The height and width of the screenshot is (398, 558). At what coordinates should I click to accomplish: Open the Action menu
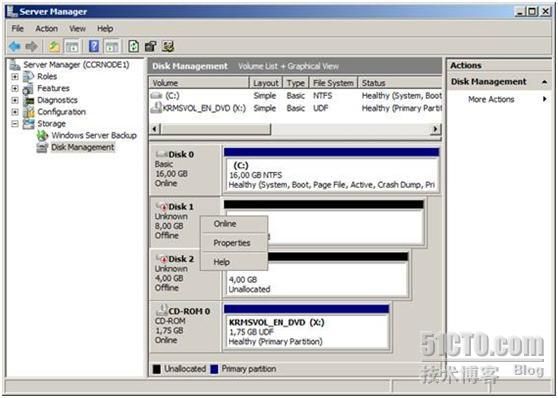(46, 28)
